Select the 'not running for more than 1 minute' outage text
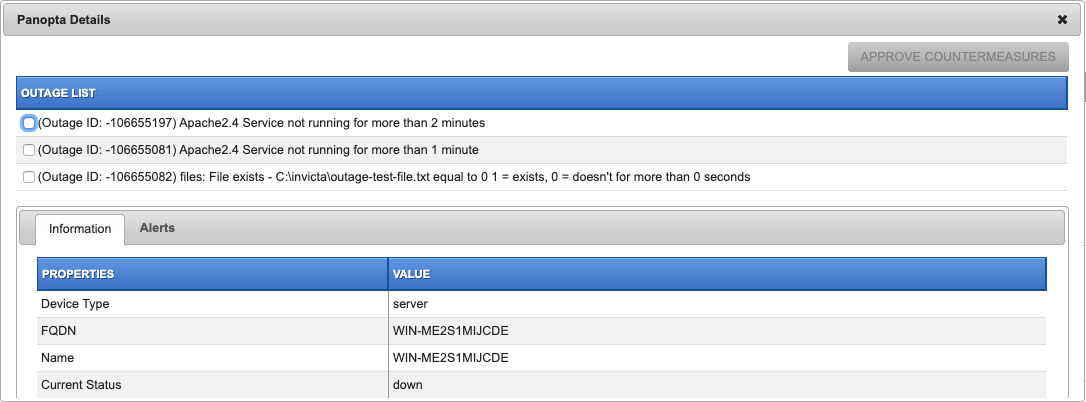 point(258,150)
